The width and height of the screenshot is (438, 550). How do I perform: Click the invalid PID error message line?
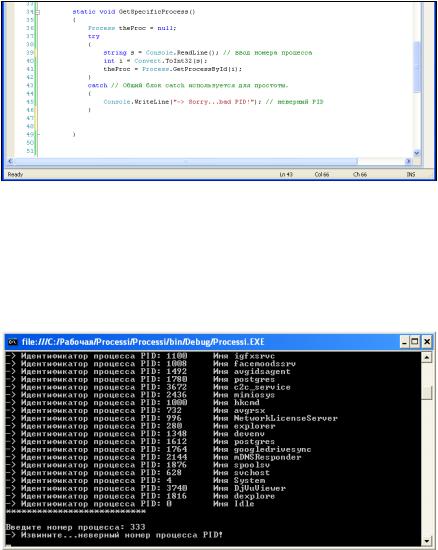click(x=114, y=535)
